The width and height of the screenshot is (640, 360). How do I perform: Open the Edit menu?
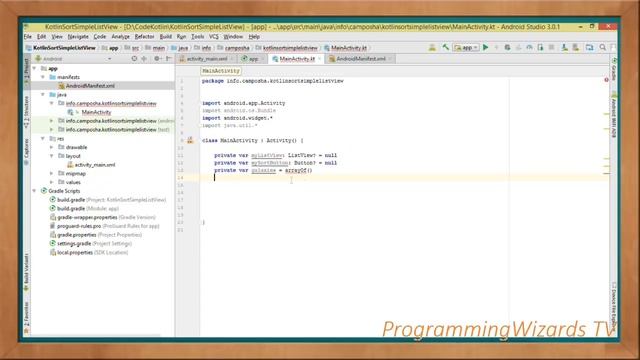[42, 37]
